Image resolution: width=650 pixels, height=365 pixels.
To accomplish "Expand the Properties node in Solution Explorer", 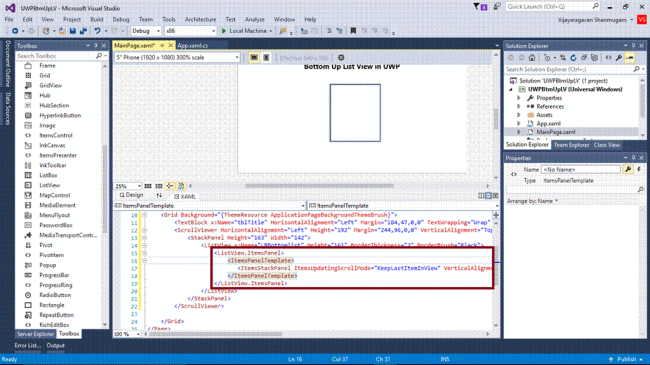I will pos(519,98).
